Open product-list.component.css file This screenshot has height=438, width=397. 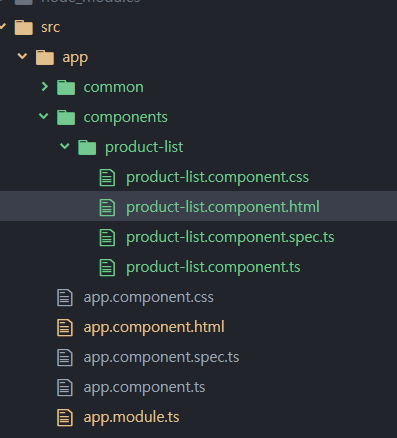tap(217, 177)
